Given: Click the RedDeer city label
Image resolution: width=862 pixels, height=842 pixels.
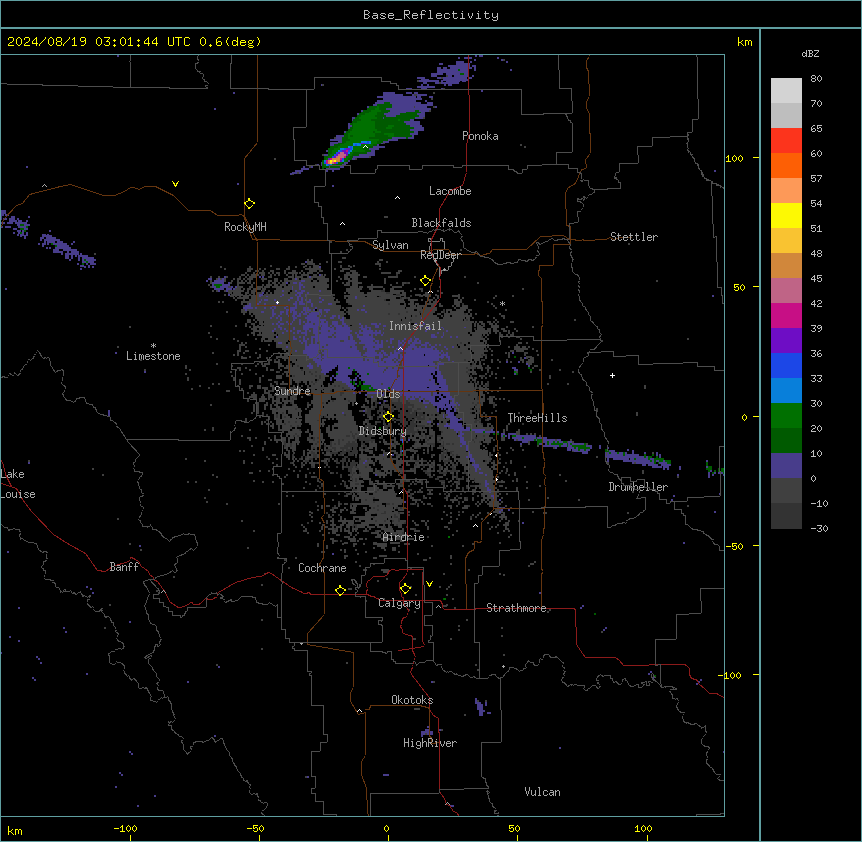Looking at the screenshot, I should coord(440,255).
